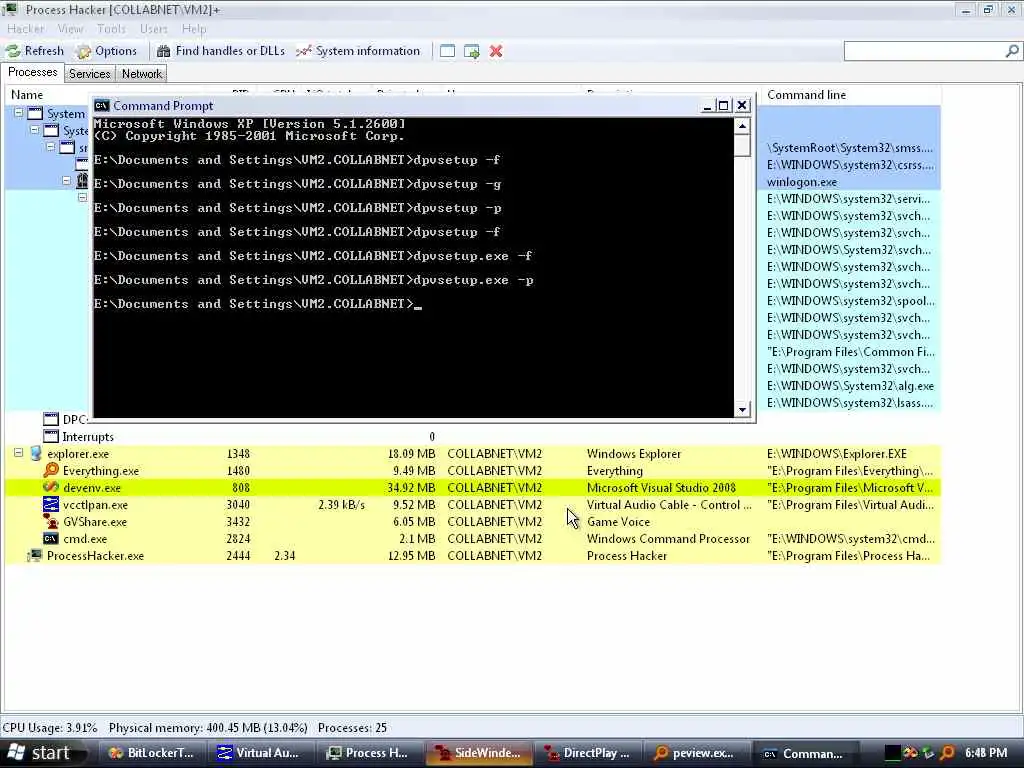The width and height of the screenshot is (1024, 768).
Task: Click the alg.exe command line entry
Action: [850, 386]
